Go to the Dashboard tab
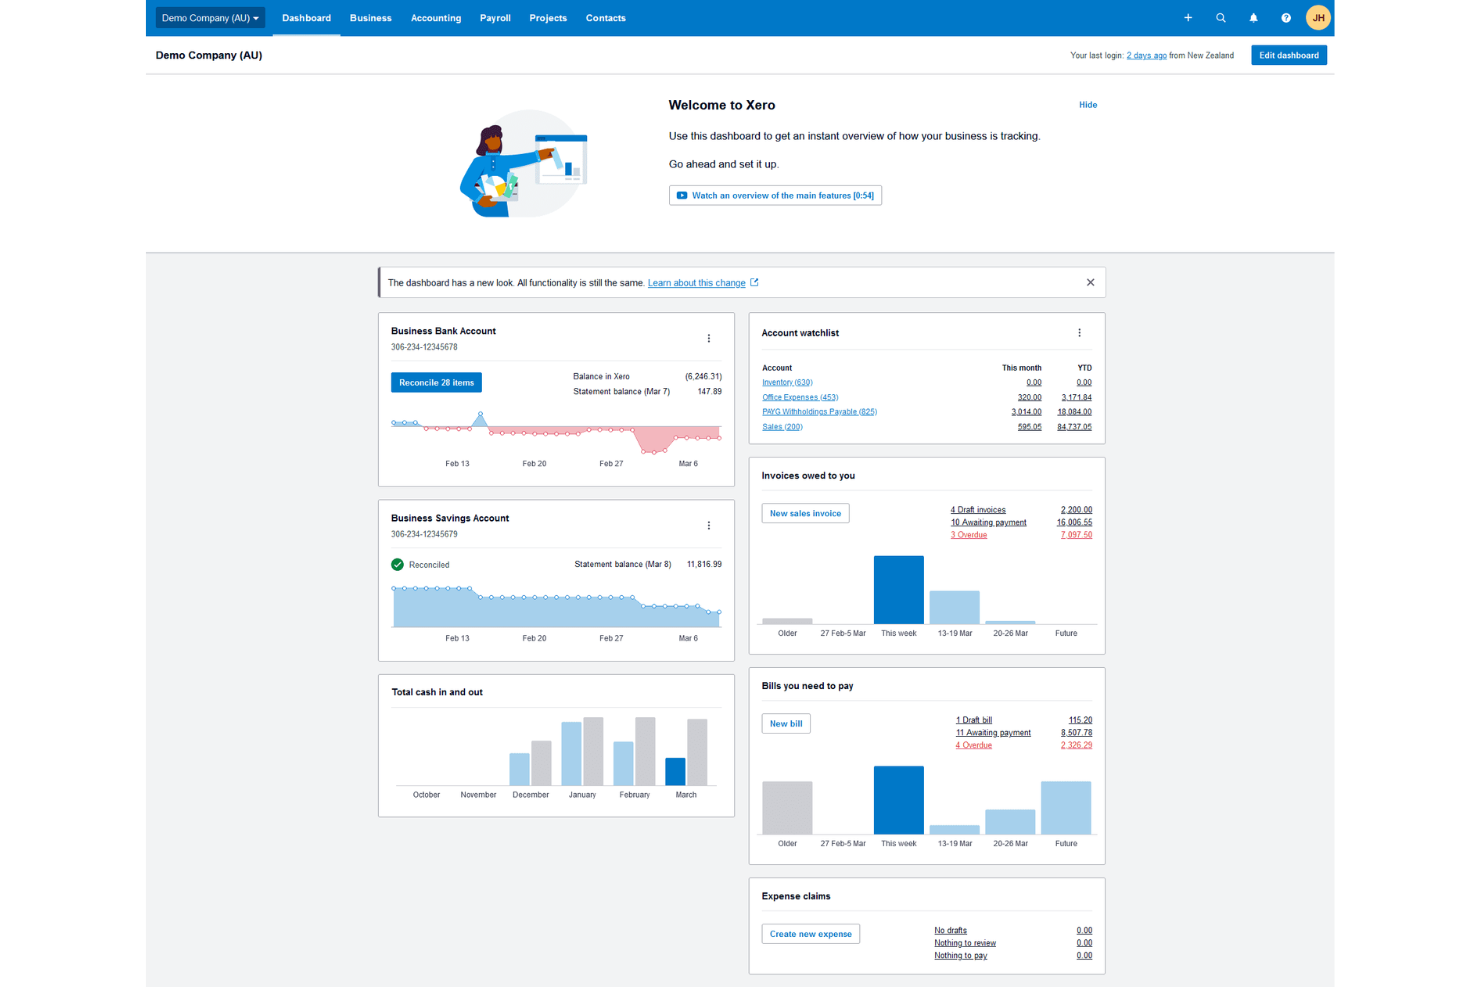 click(x=306, y=18)
